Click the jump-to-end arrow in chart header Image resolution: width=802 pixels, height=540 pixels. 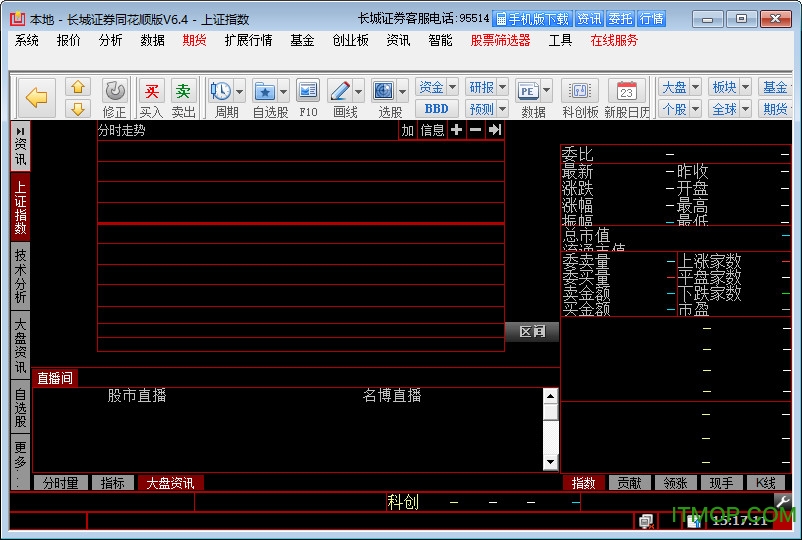pyautogui.click(x=495, y=130)
